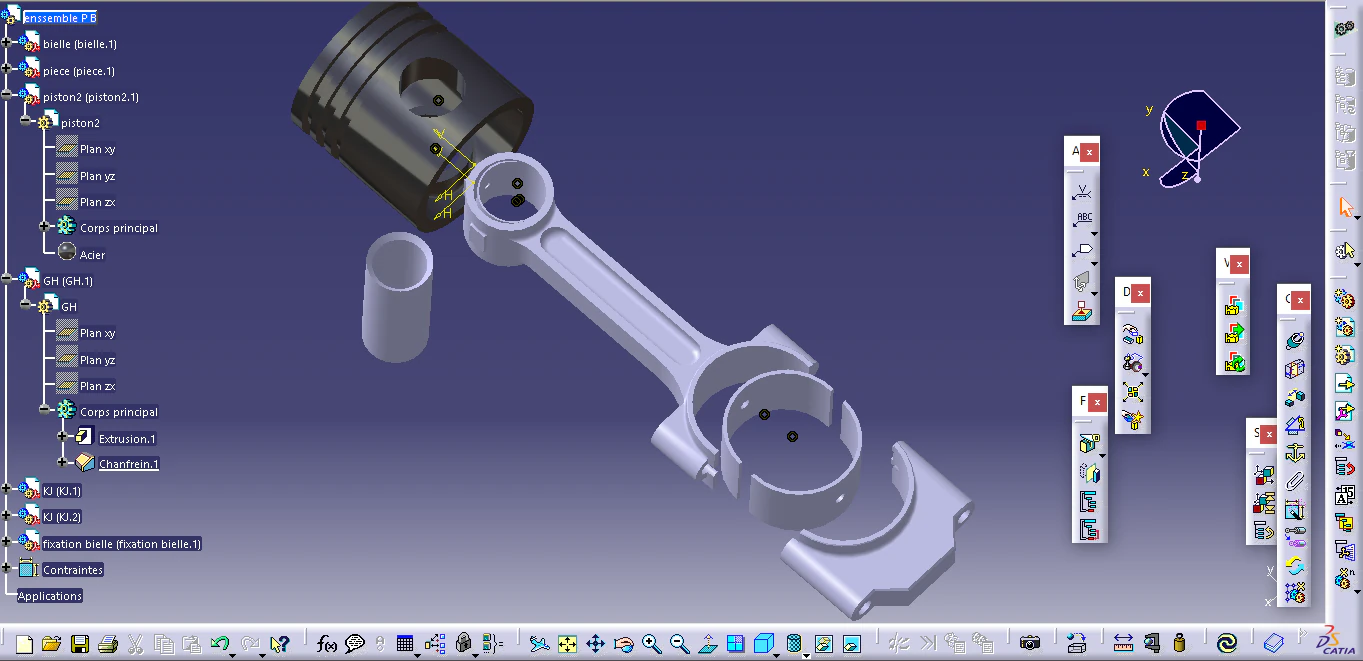
Task: Click the Isometric View cube icon
Action: pos(764,643)
